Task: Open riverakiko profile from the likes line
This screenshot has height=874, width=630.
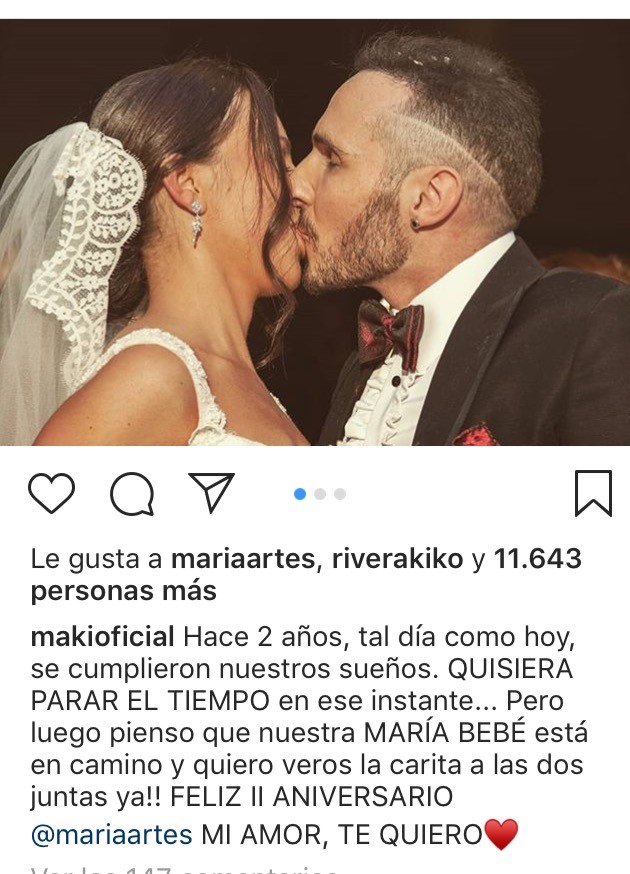Action: (x=398, y=559)
